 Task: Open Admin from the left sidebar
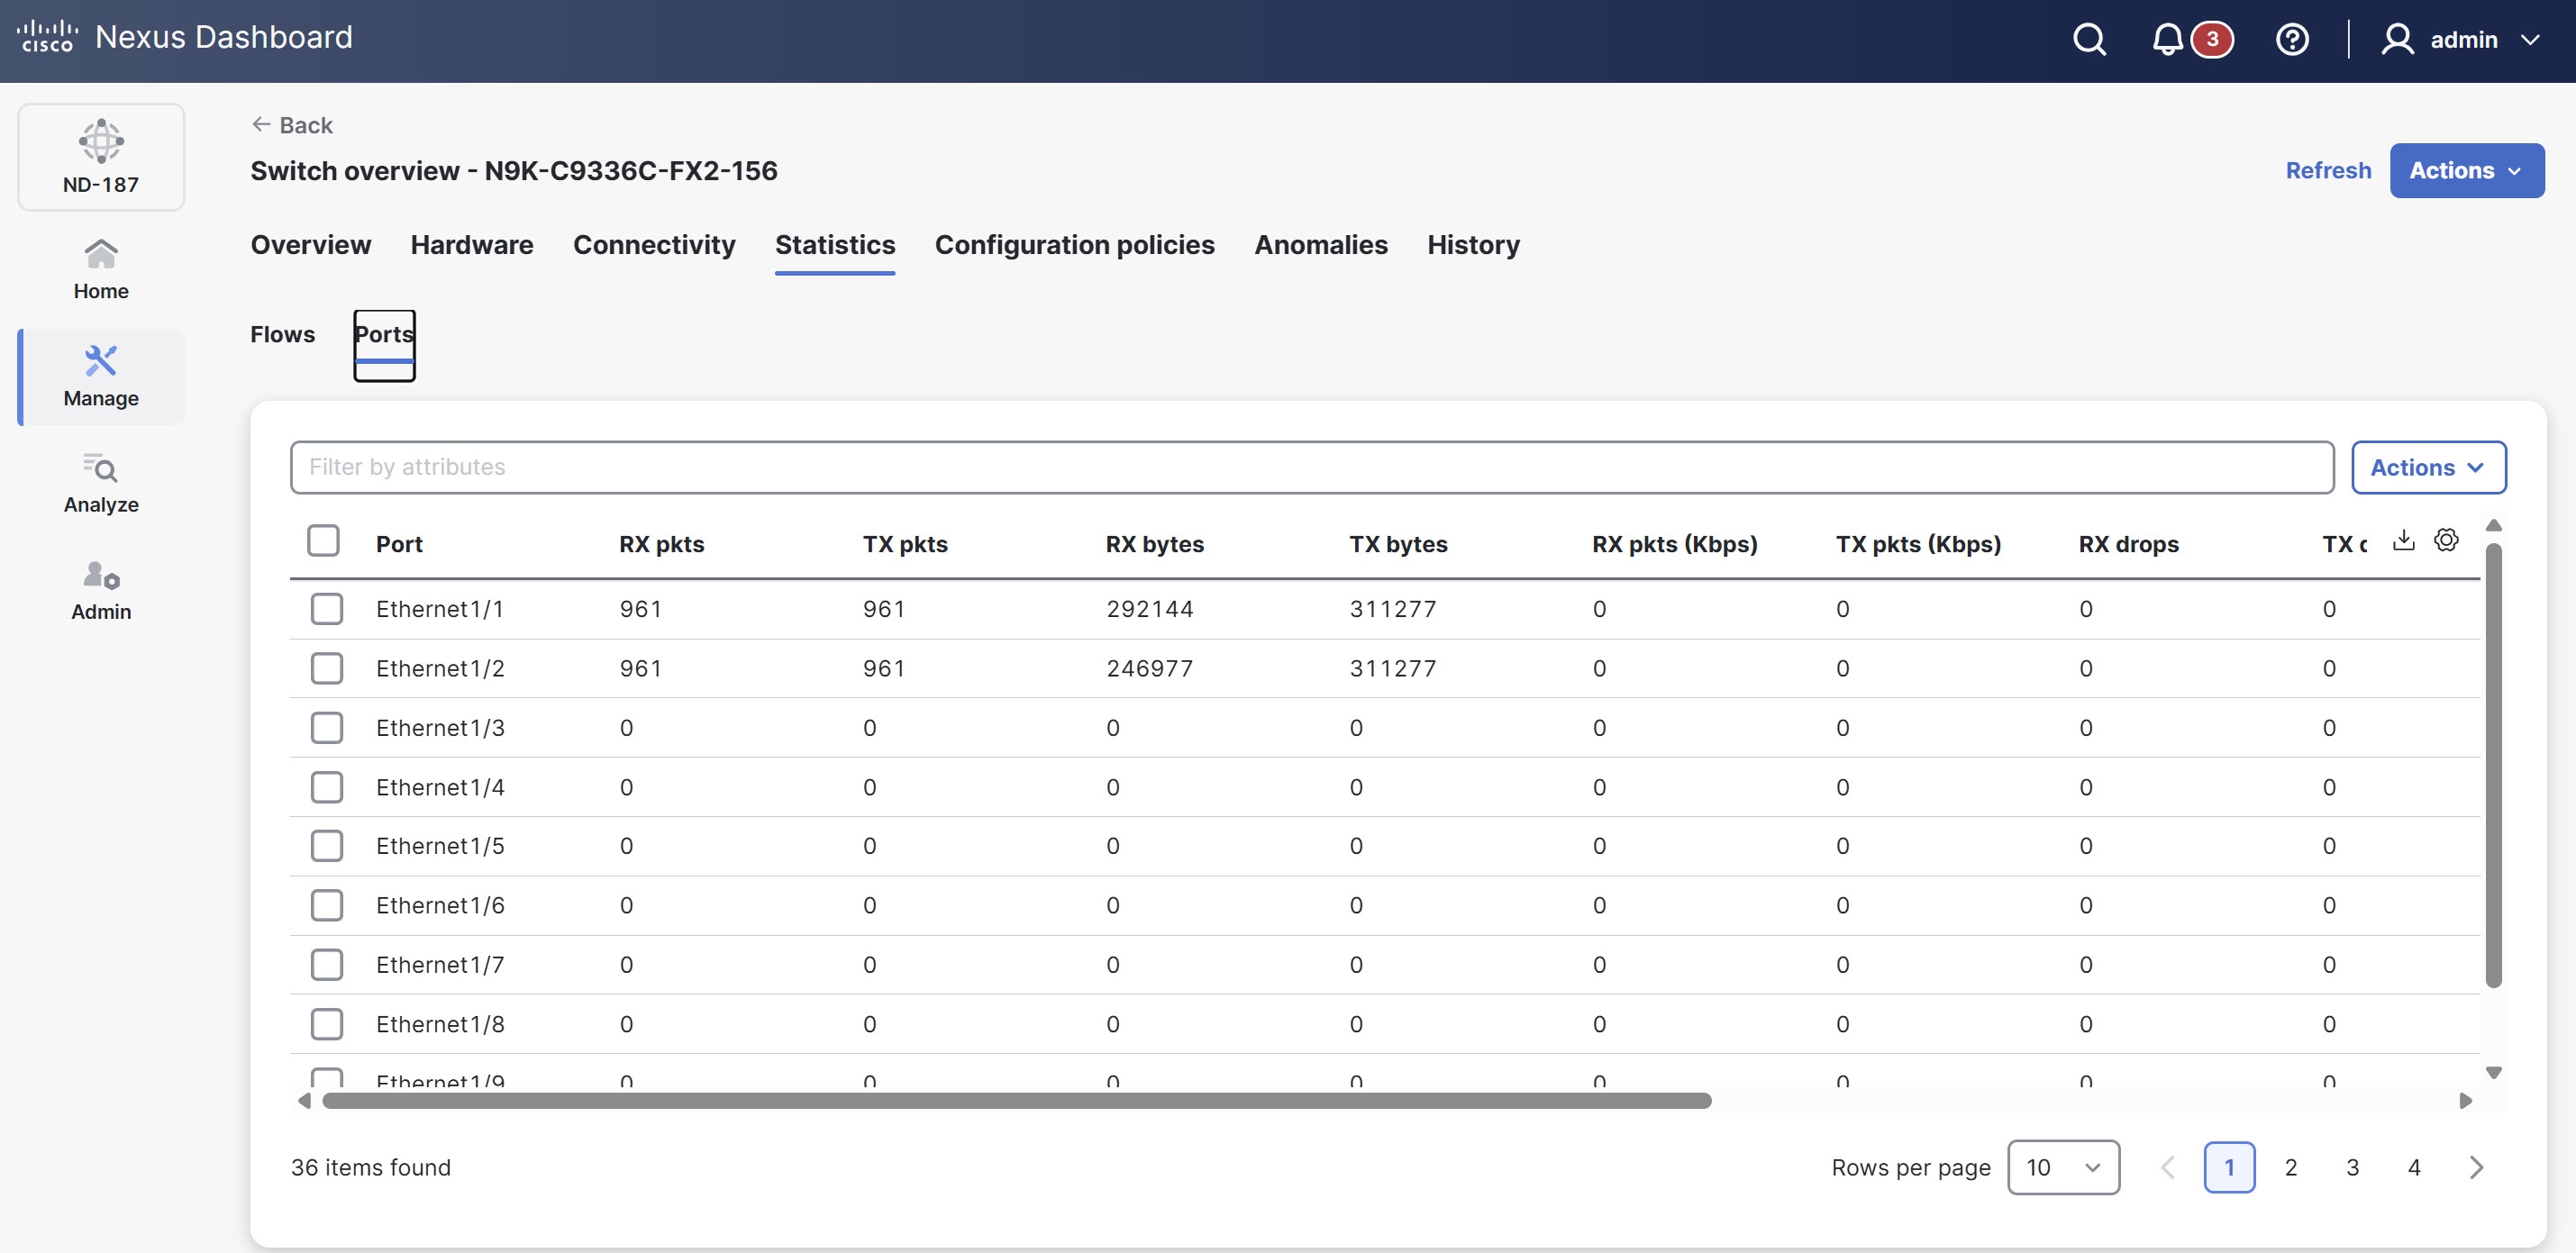point(100,590)
